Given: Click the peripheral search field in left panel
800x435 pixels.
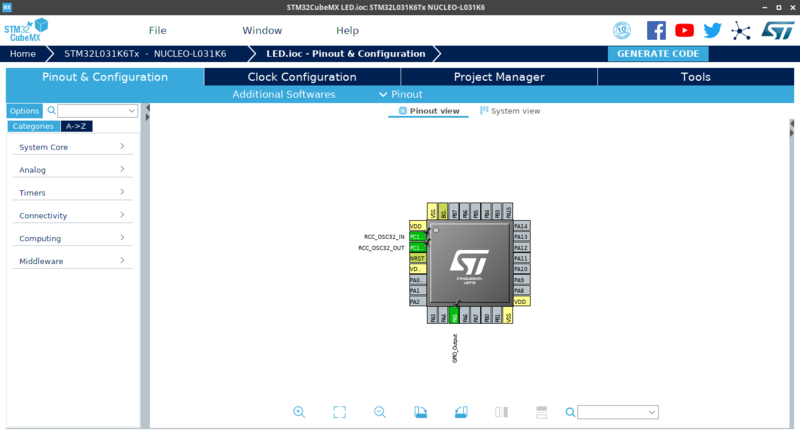Looking at the screenshot, I should (x=98, y=111).
